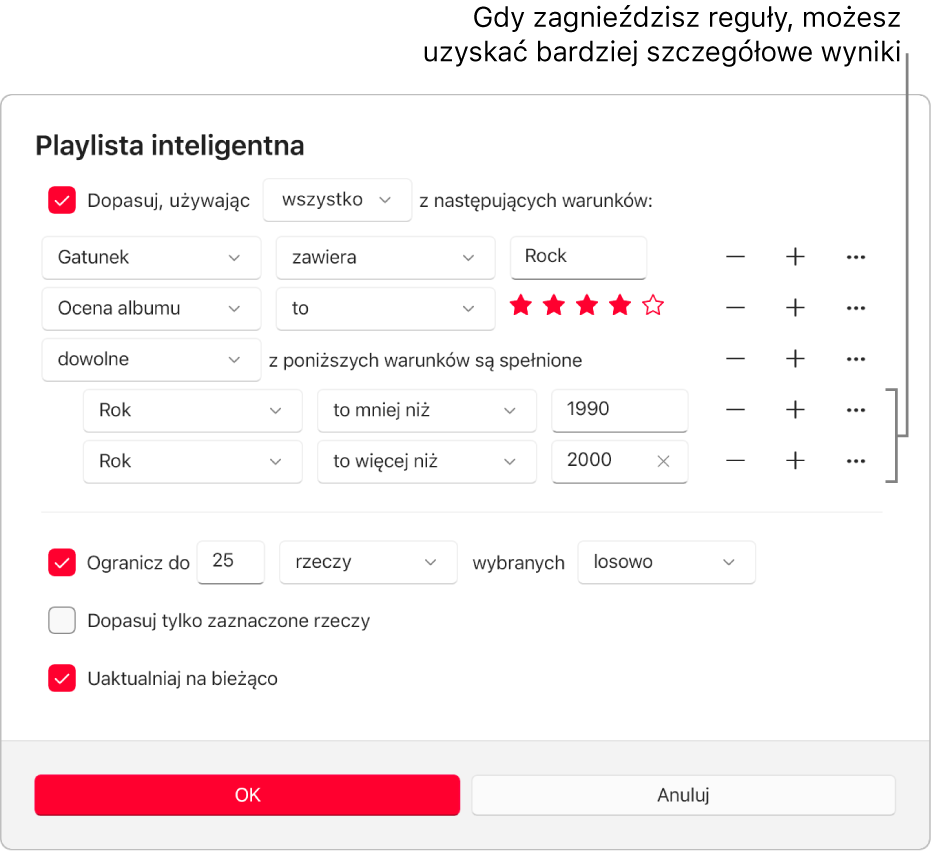Image resolution: width=934 pixels, height=851 pixels.
Task: Open more options for Gatunek rule
Action: click(855, 257)
